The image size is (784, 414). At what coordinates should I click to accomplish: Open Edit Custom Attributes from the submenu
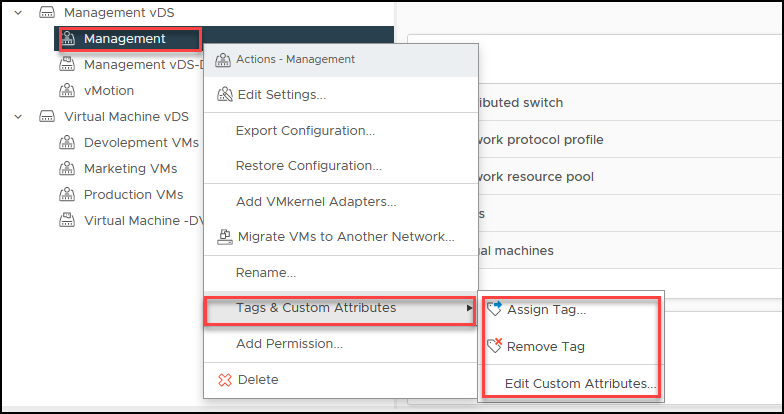[x=580, y=384]
